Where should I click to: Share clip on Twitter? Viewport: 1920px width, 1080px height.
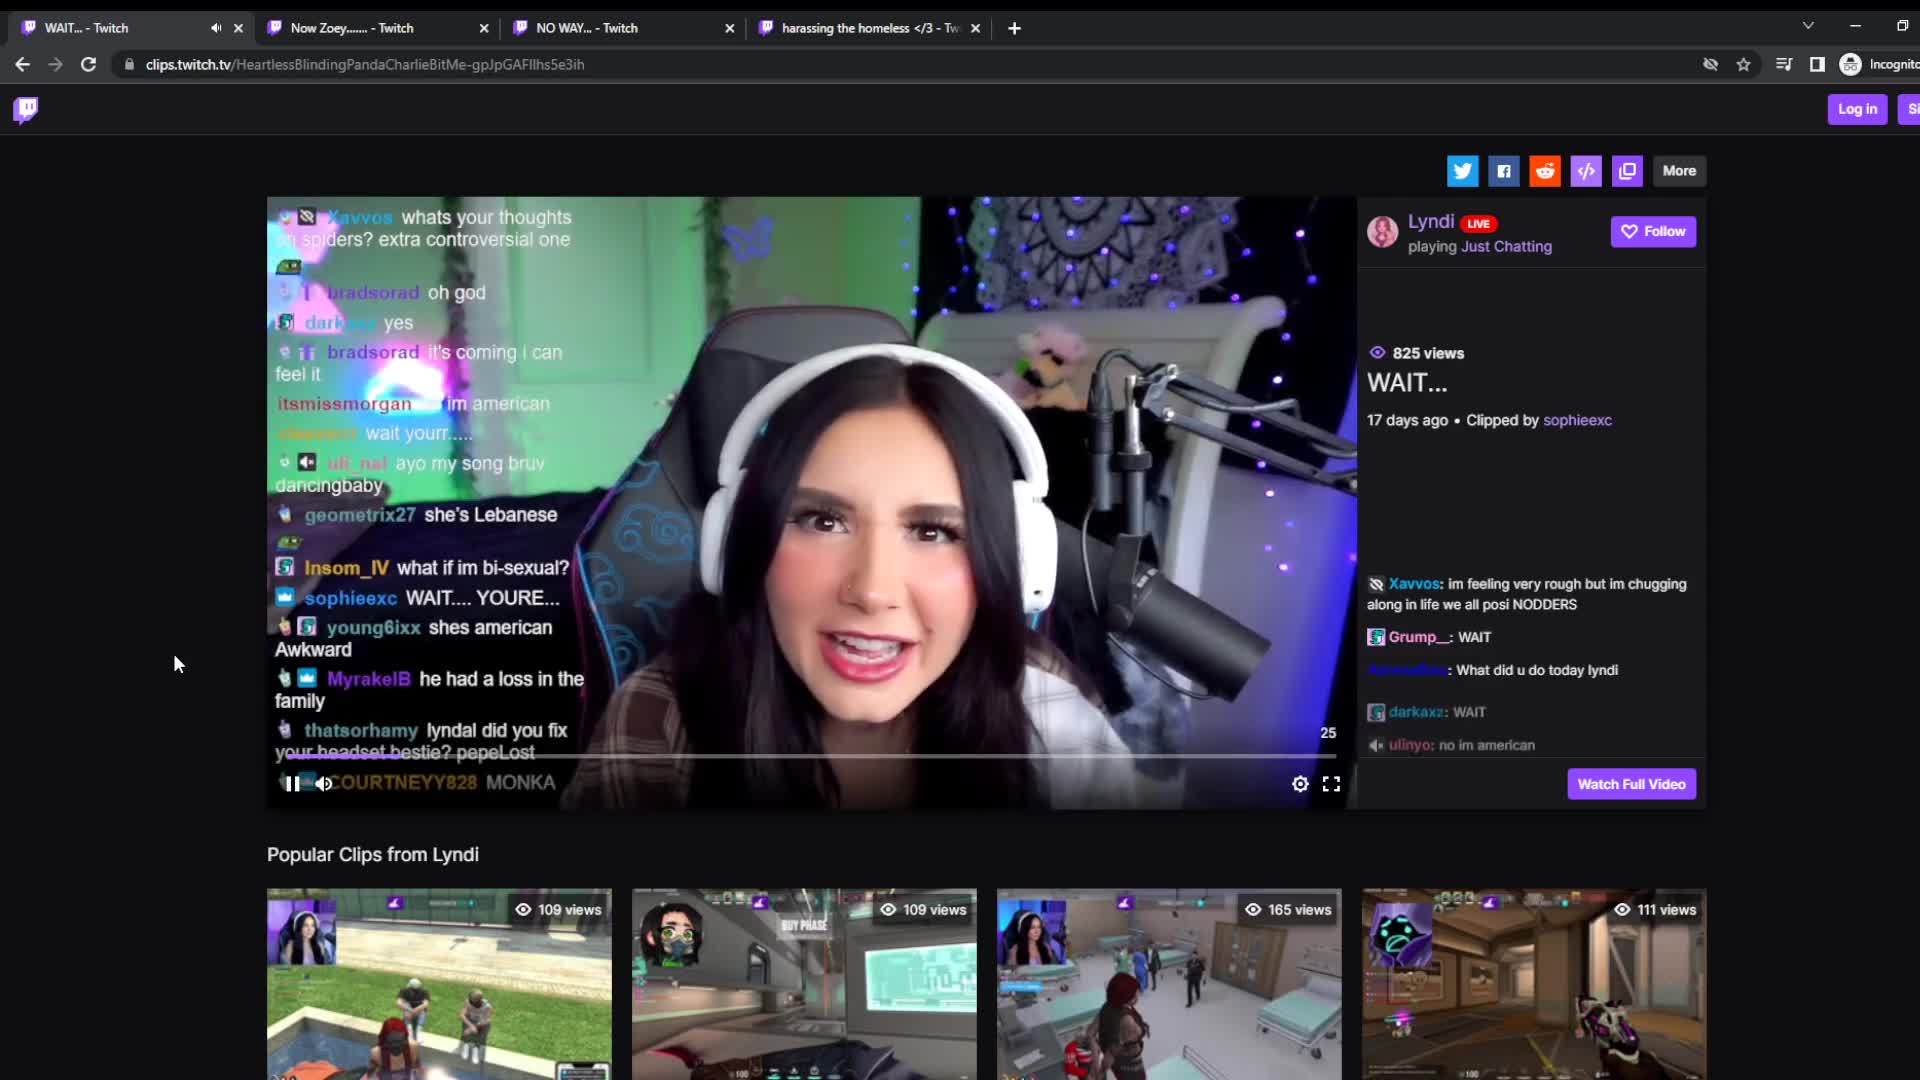click(1462, 171)
